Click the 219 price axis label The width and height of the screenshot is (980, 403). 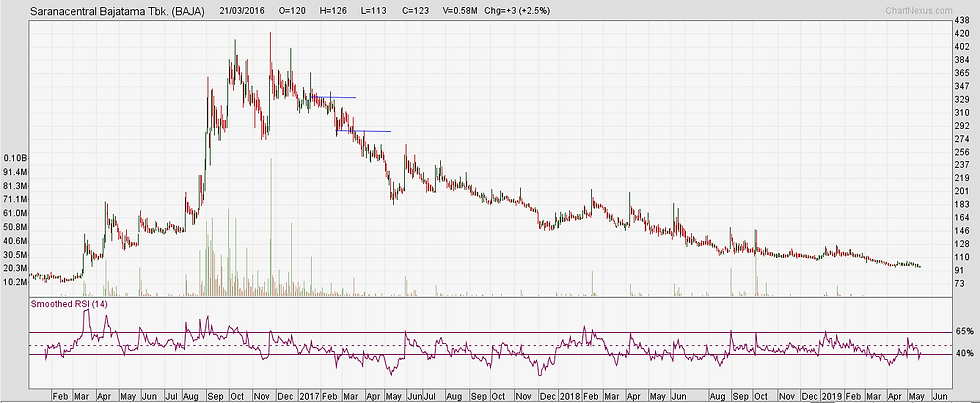963,178
